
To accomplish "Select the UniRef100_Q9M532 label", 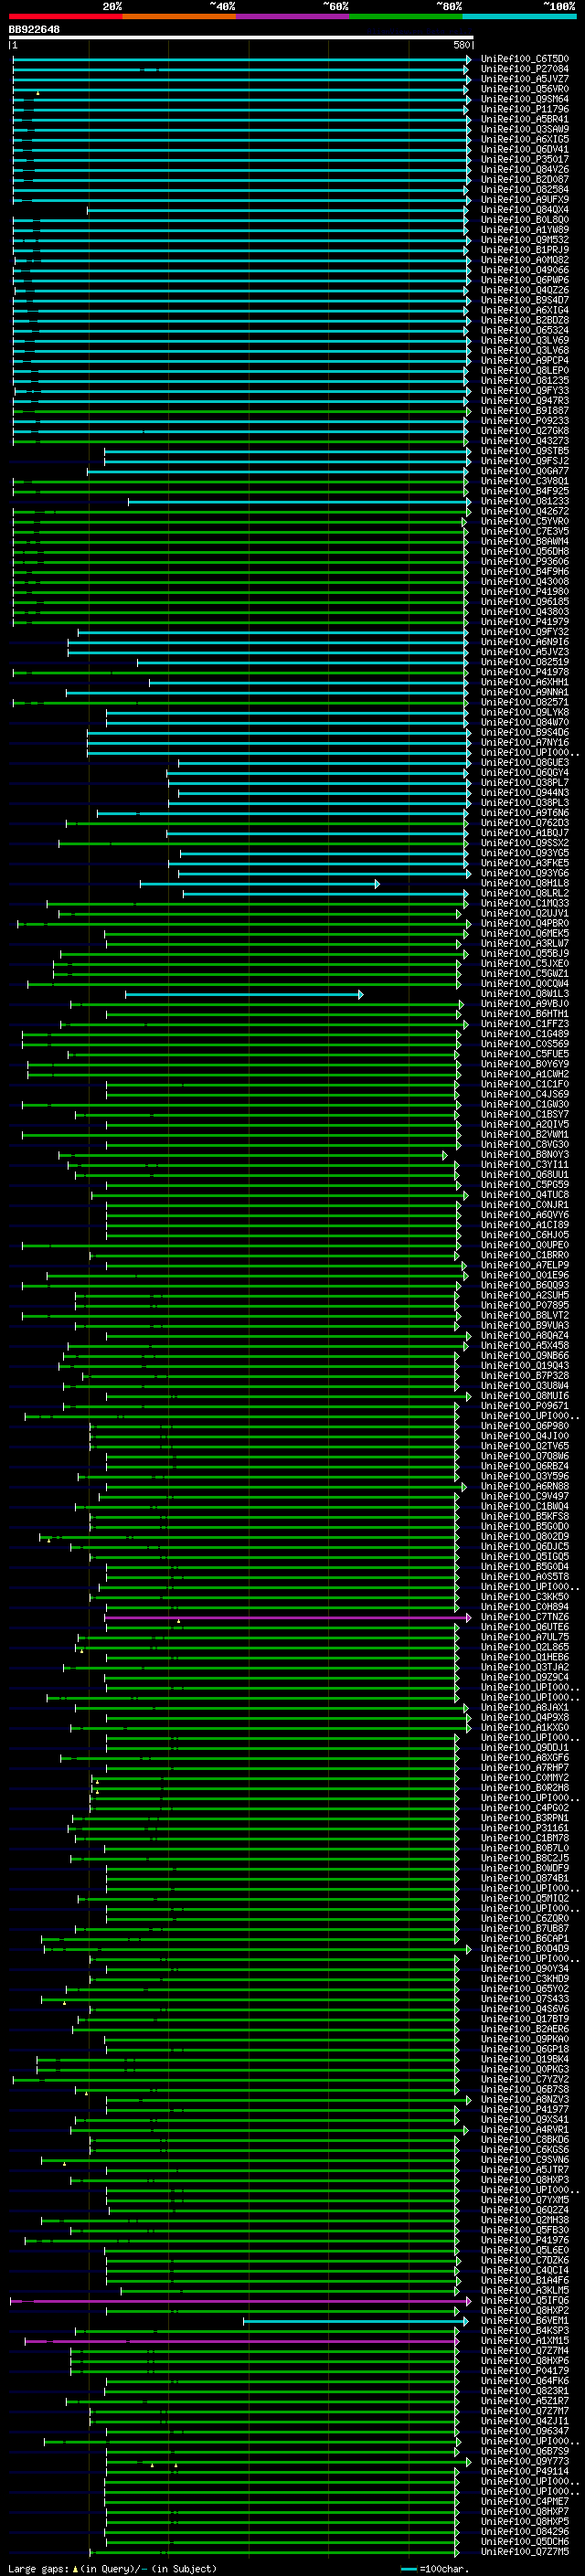I will click(x=525, y=240).
